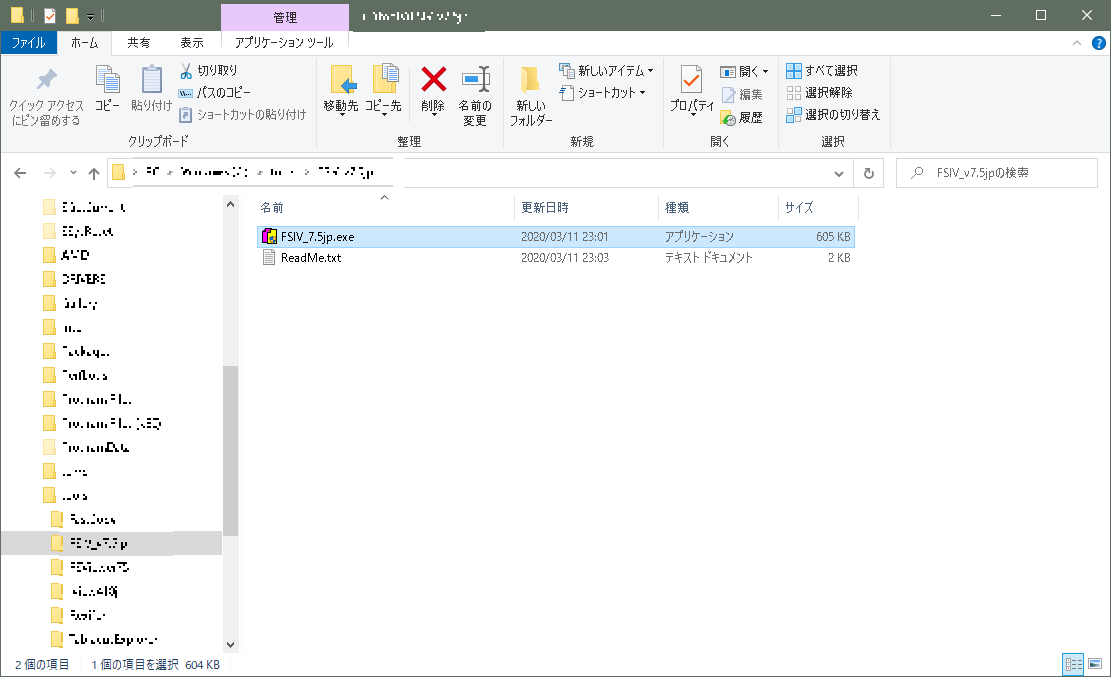Click Invert selection (選択の切り替え)
This screenshot has height=677, width=1111.
click(x=833, y=115)
